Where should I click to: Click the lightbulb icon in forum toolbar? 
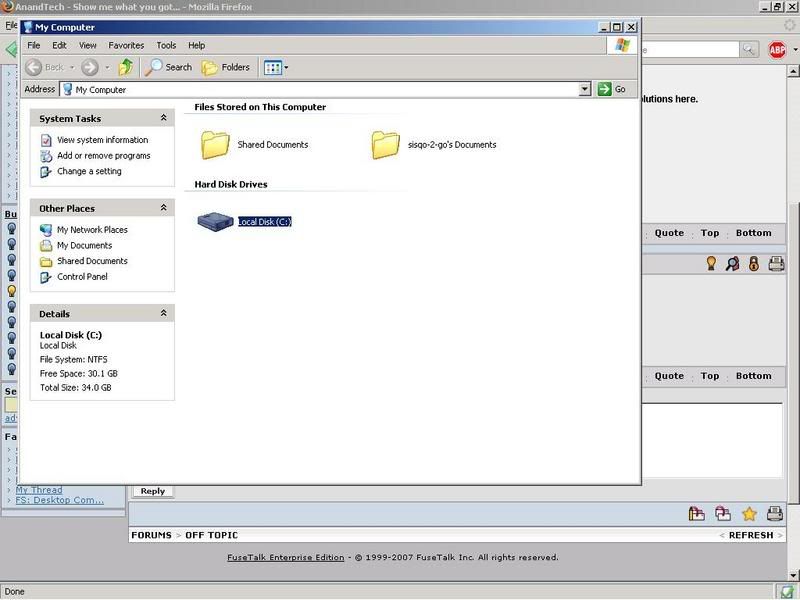[x=711, y=263]
